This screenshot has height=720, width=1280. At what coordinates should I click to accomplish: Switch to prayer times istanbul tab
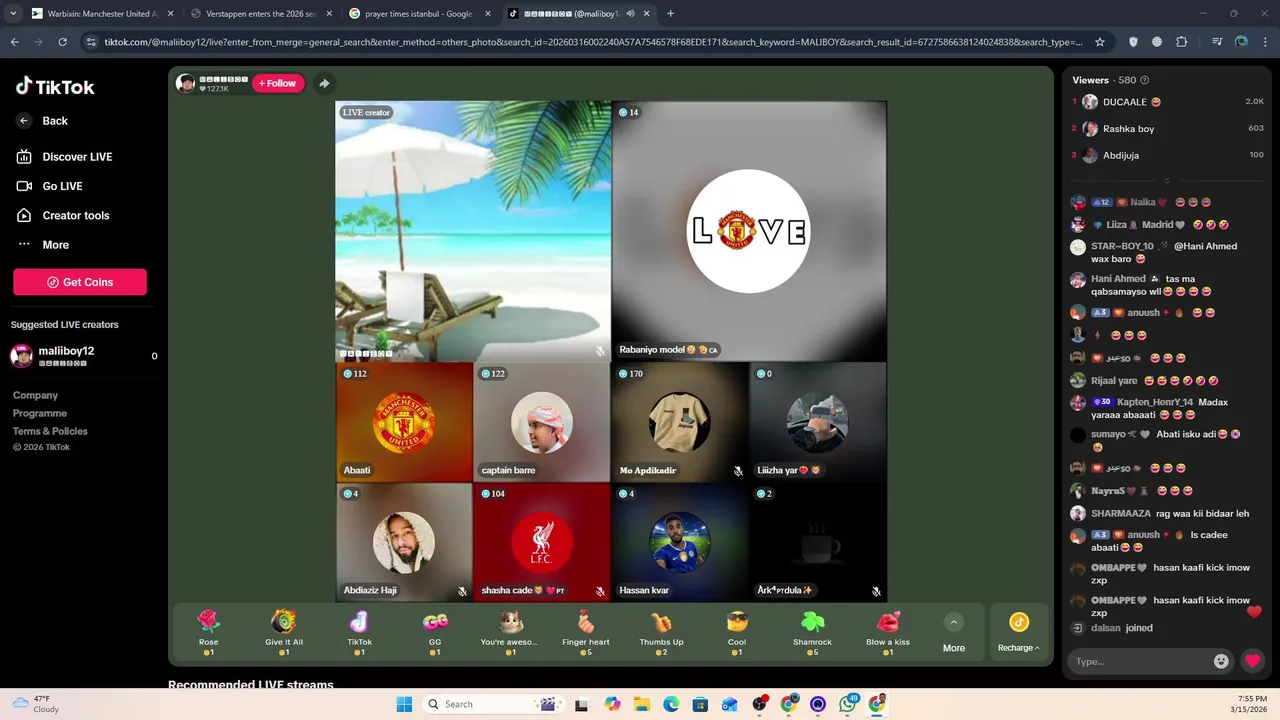418,14
